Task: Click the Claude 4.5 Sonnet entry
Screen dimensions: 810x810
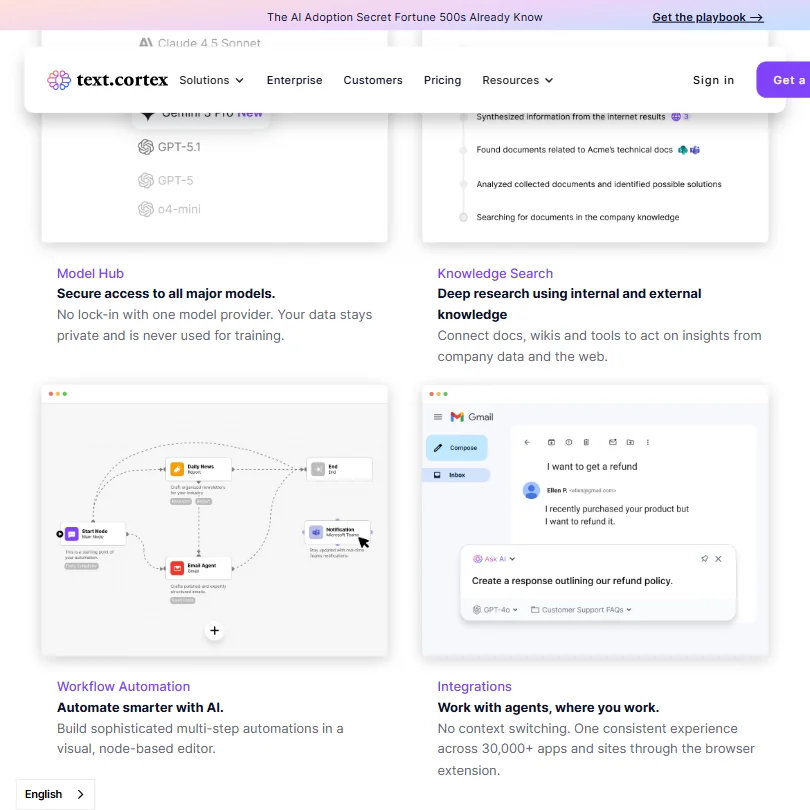Action: [x=200, y=42]
